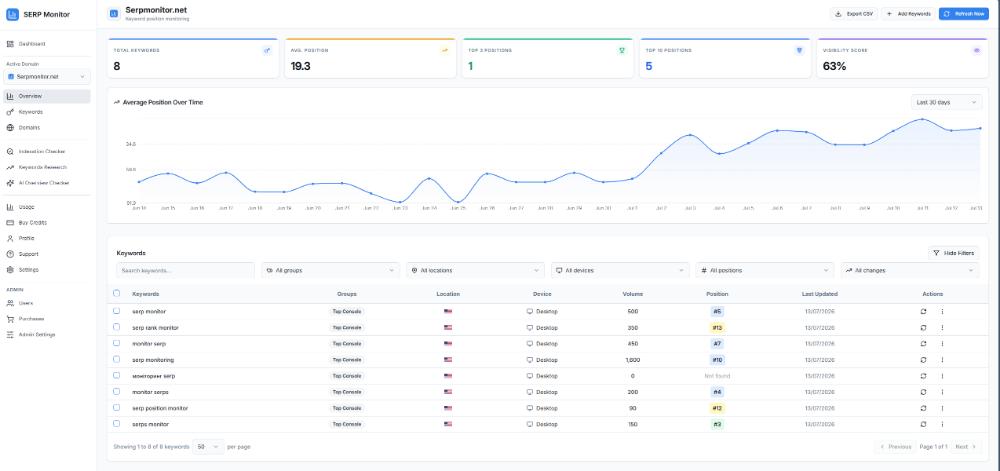Expand the All locations filter
1000x471 pixels.
[475, 270]
